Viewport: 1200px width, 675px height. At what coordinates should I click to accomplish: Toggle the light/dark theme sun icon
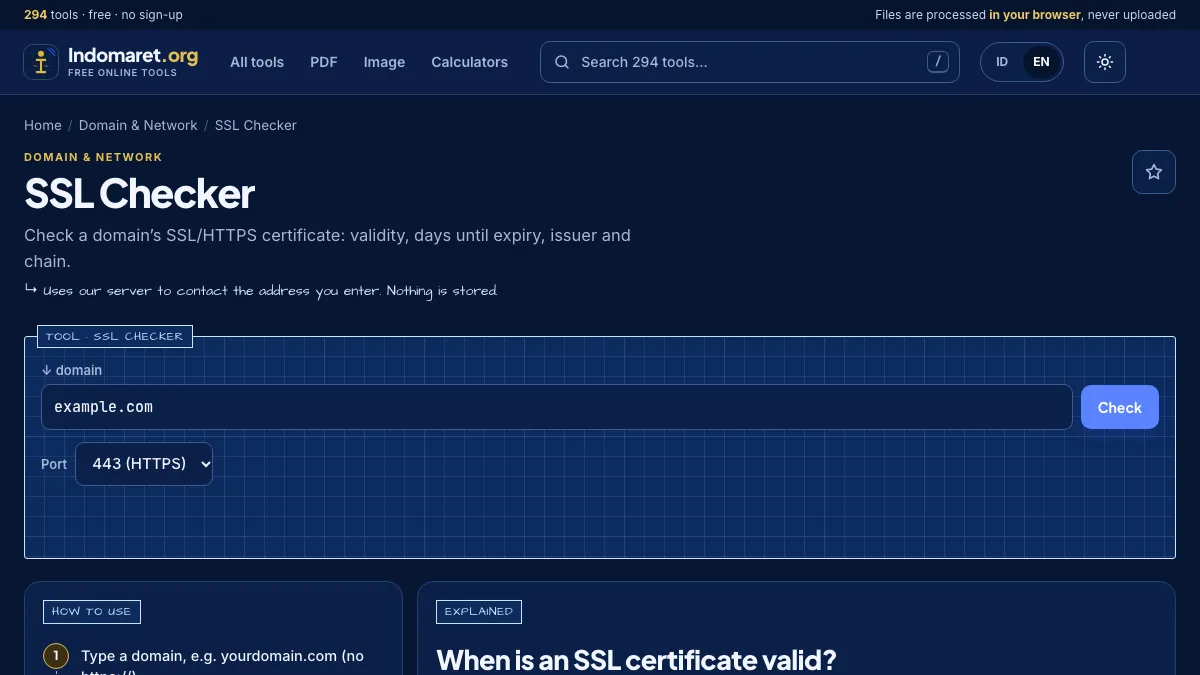1105,62
